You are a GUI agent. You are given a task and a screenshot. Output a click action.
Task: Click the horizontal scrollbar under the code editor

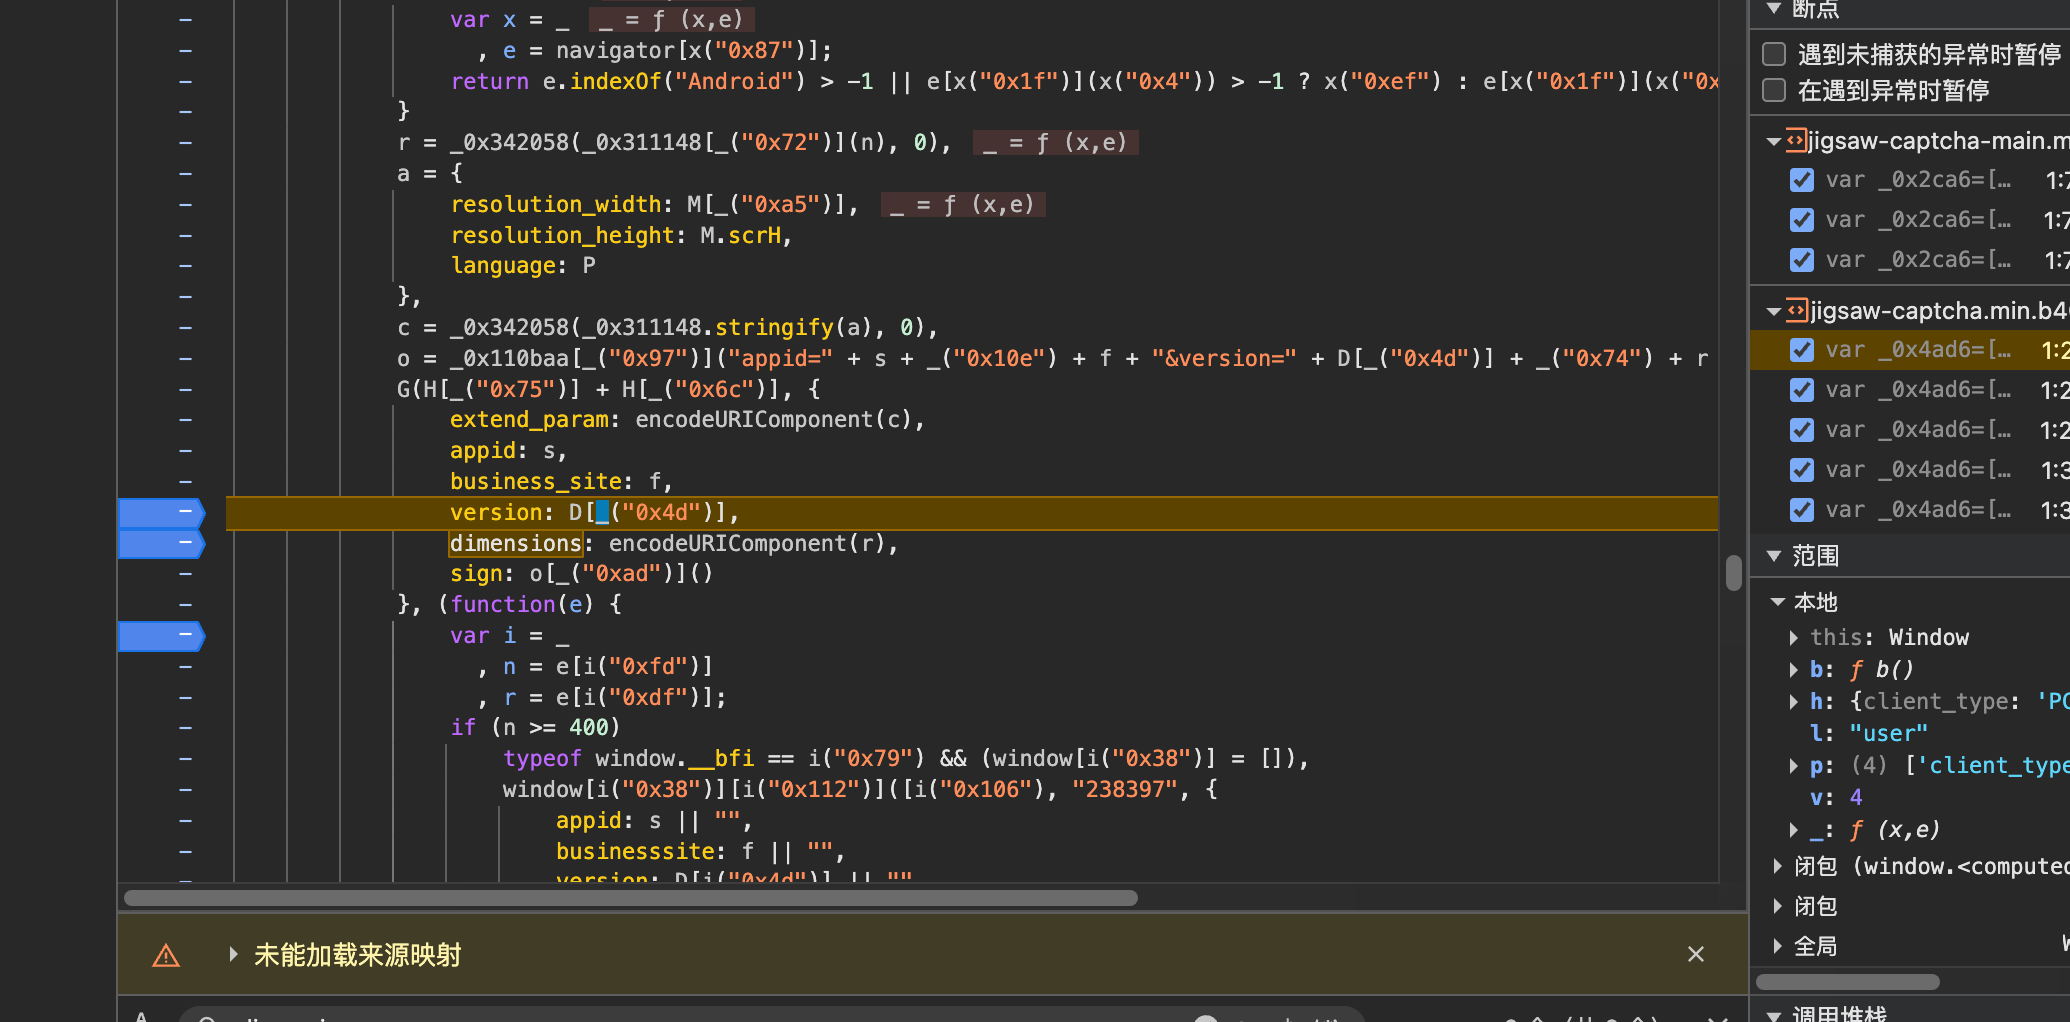click(631, 897)
